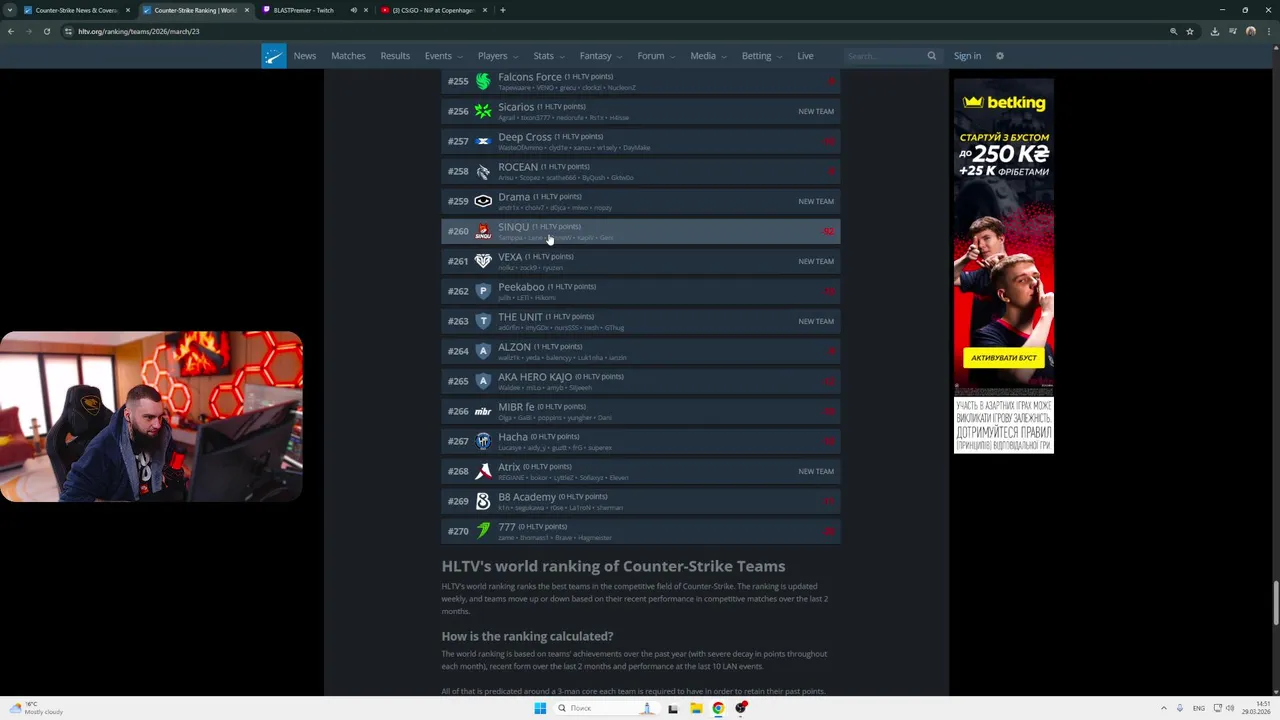Open the browser tab search dropdown
The height and width of the screenshot is (720, 1280).
coord(10,10)
